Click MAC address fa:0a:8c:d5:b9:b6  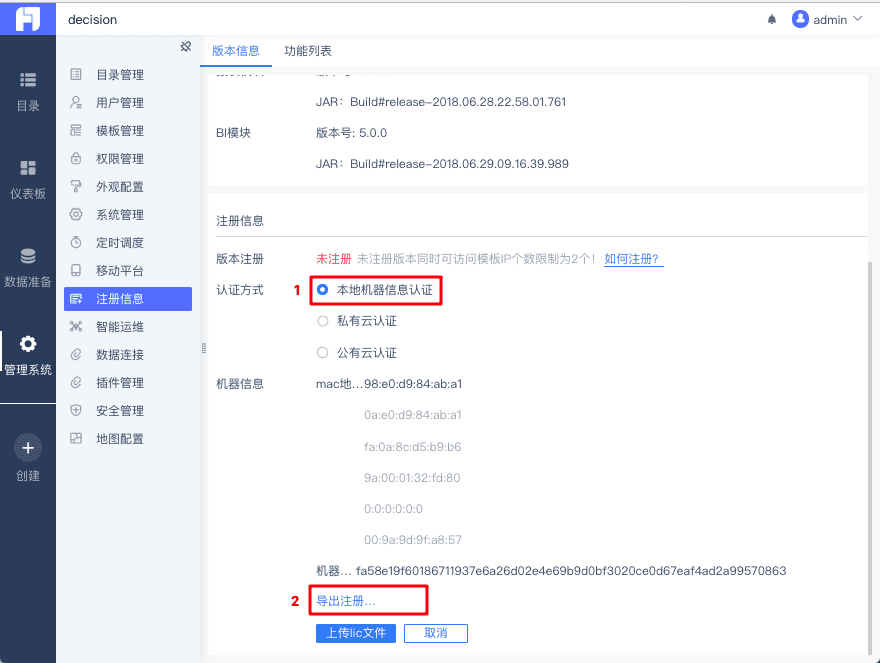click(412, 447)
